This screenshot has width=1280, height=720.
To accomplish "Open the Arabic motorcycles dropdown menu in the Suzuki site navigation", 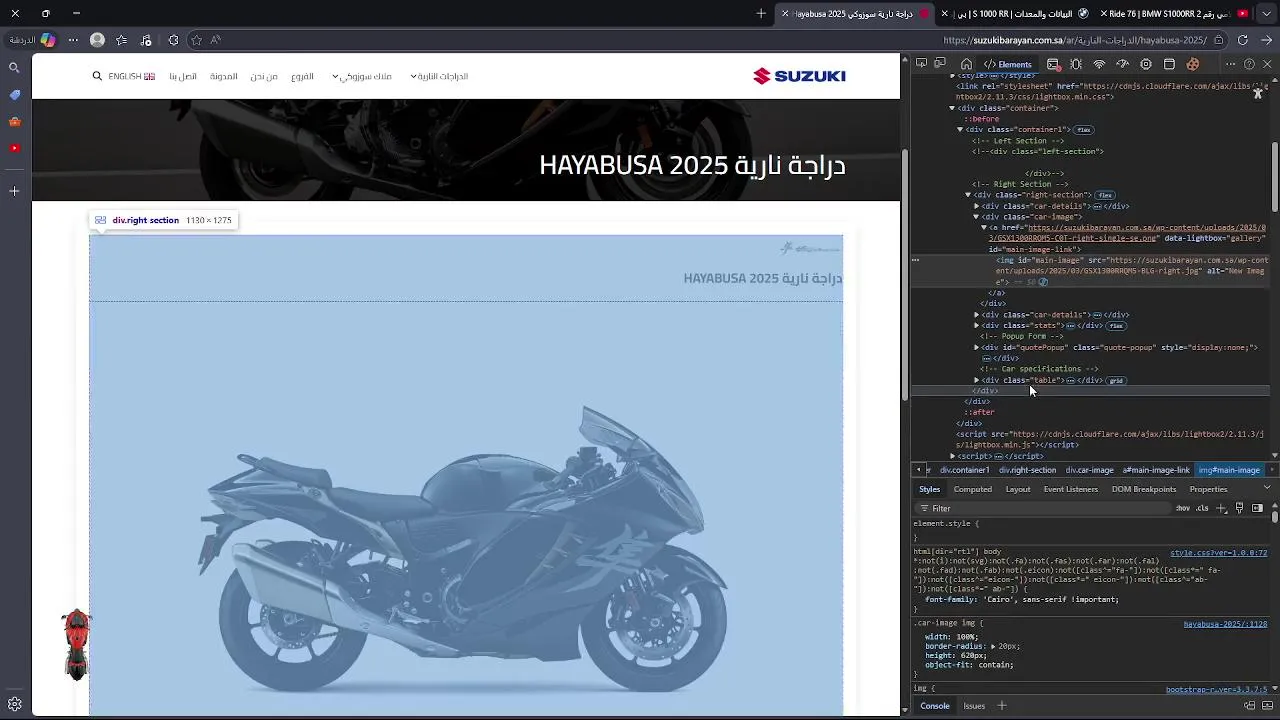I will pos(439,76).
